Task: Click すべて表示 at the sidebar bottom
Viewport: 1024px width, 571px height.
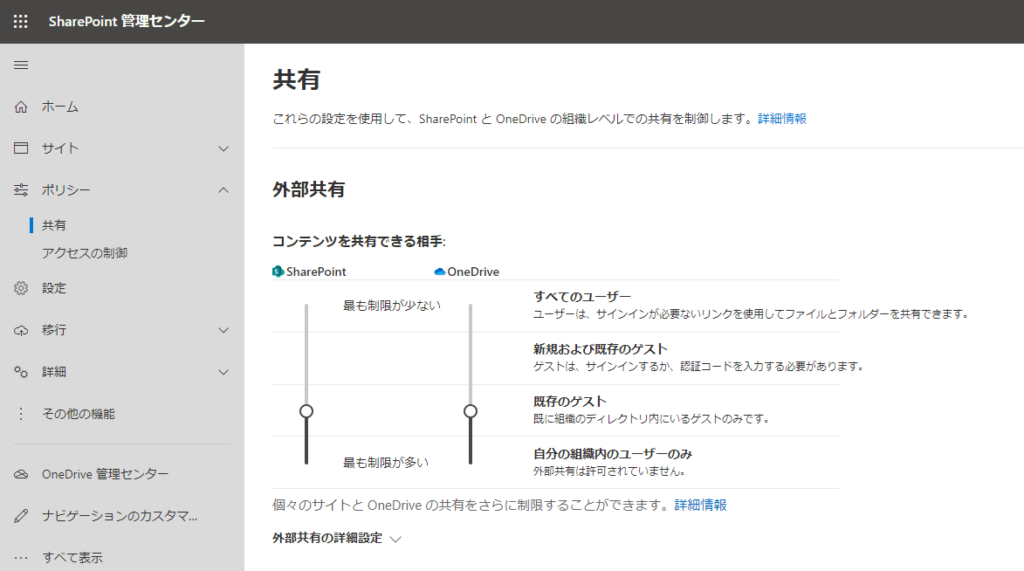Action: pos(72,557)
